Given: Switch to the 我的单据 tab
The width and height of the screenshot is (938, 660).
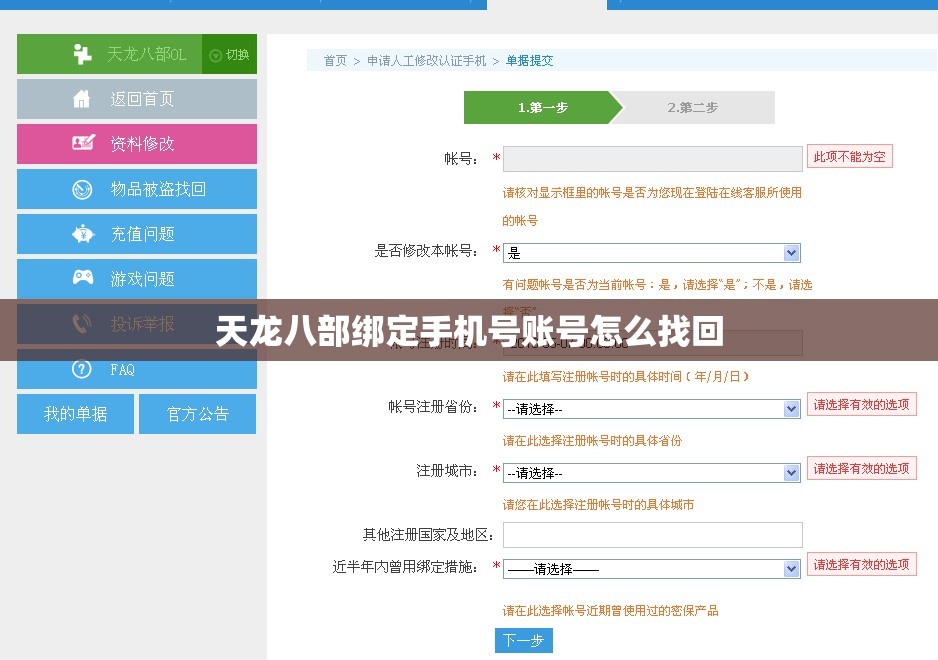Looking at the screenshot, I should click(x=75, y=413).
